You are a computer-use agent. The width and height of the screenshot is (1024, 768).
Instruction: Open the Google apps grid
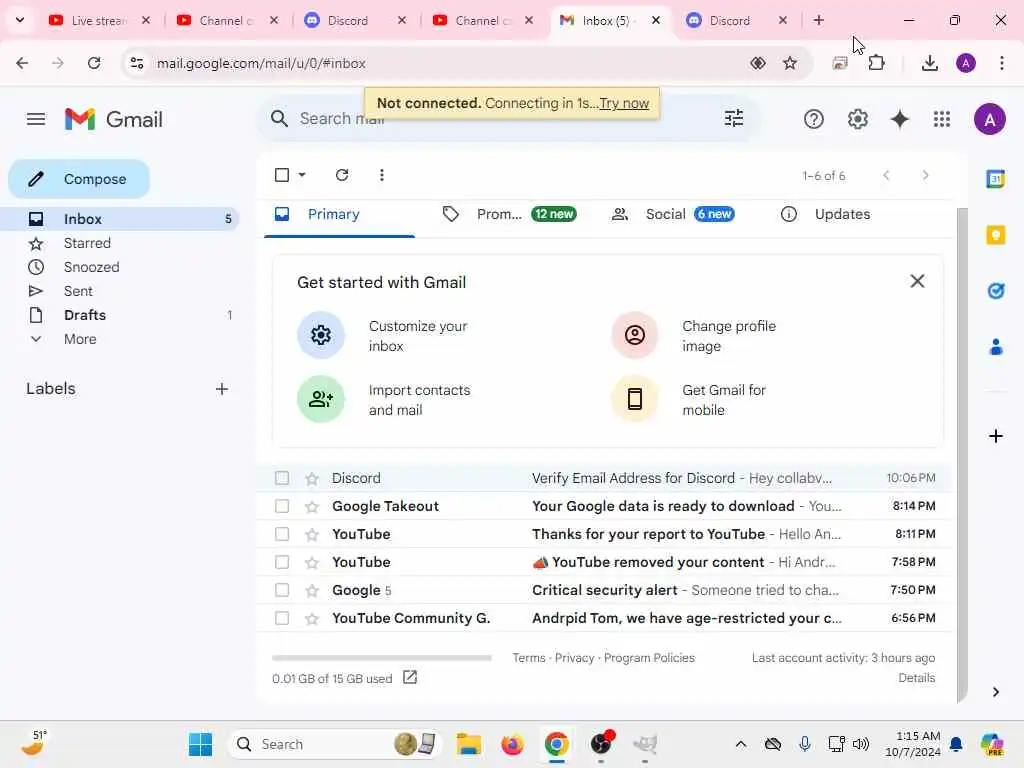tap(942, 119)
